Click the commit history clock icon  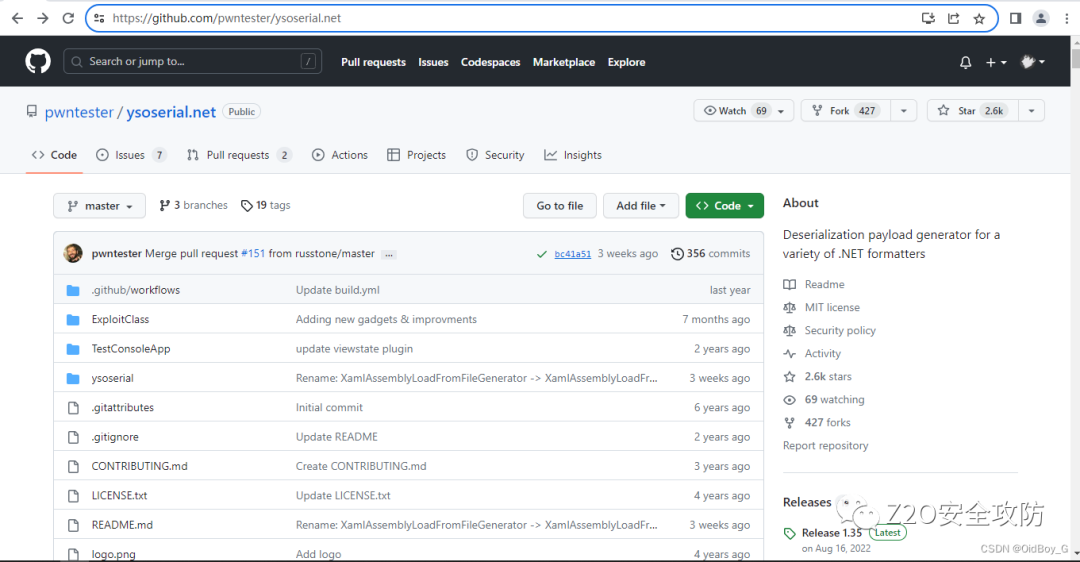(x=677, y=254)
